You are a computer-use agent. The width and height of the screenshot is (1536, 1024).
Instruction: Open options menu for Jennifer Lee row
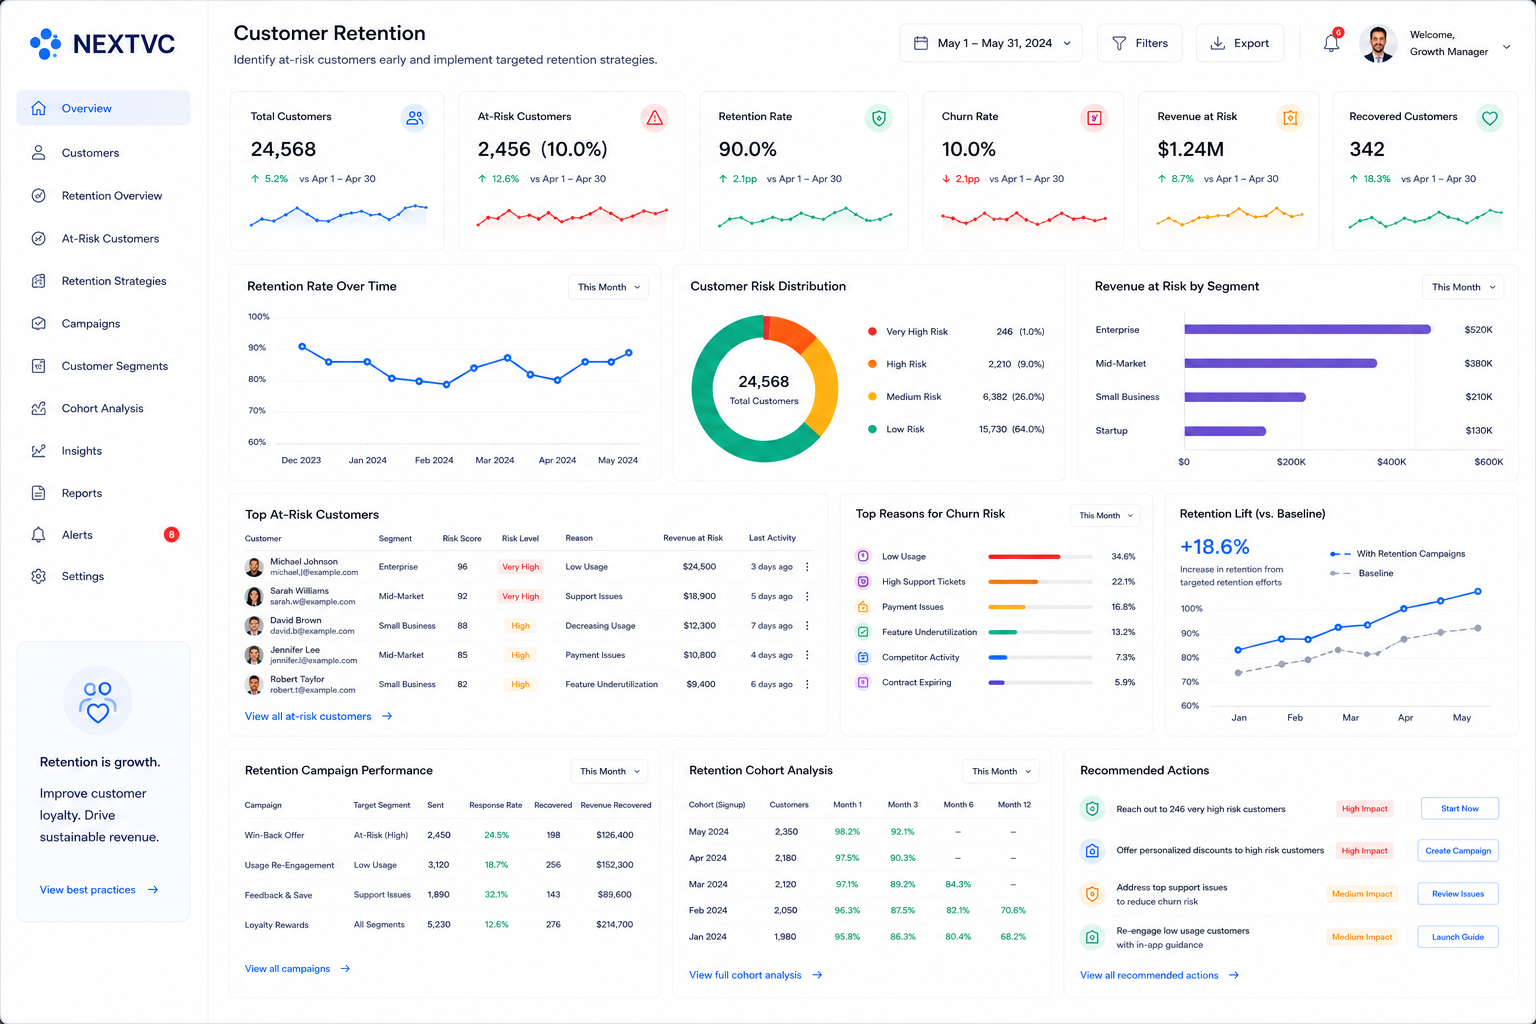[x=807, y=655]
